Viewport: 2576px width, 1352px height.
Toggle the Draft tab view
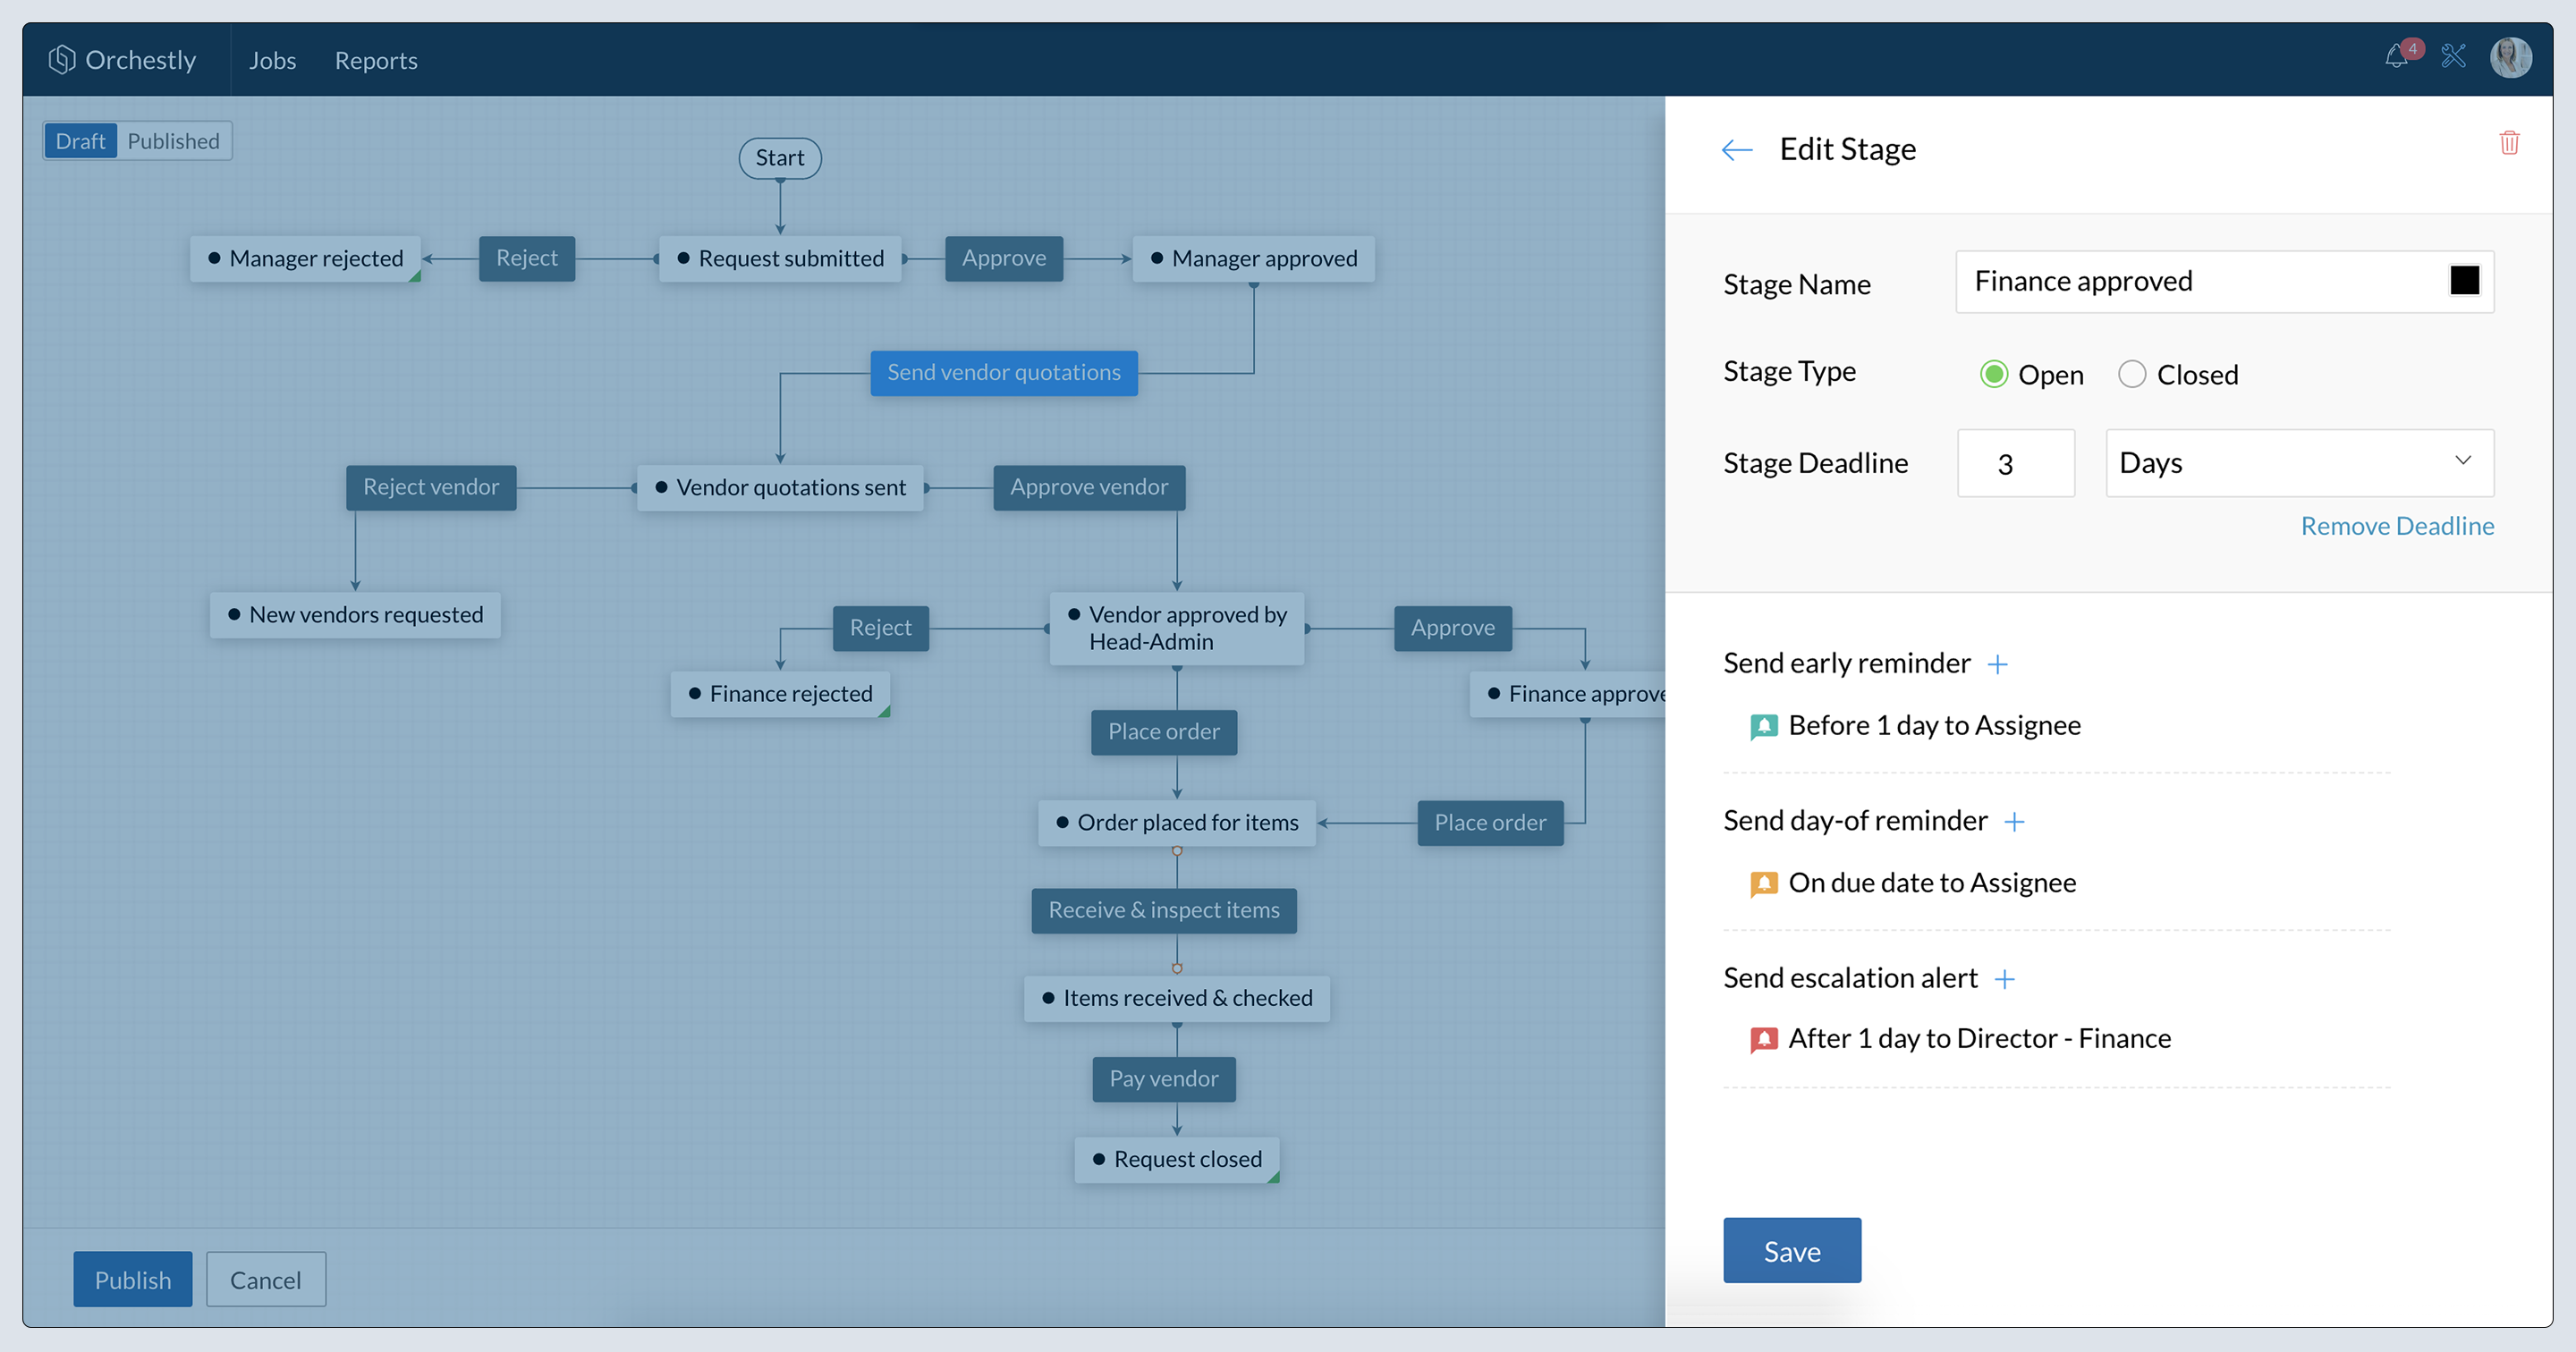point(77,139)
